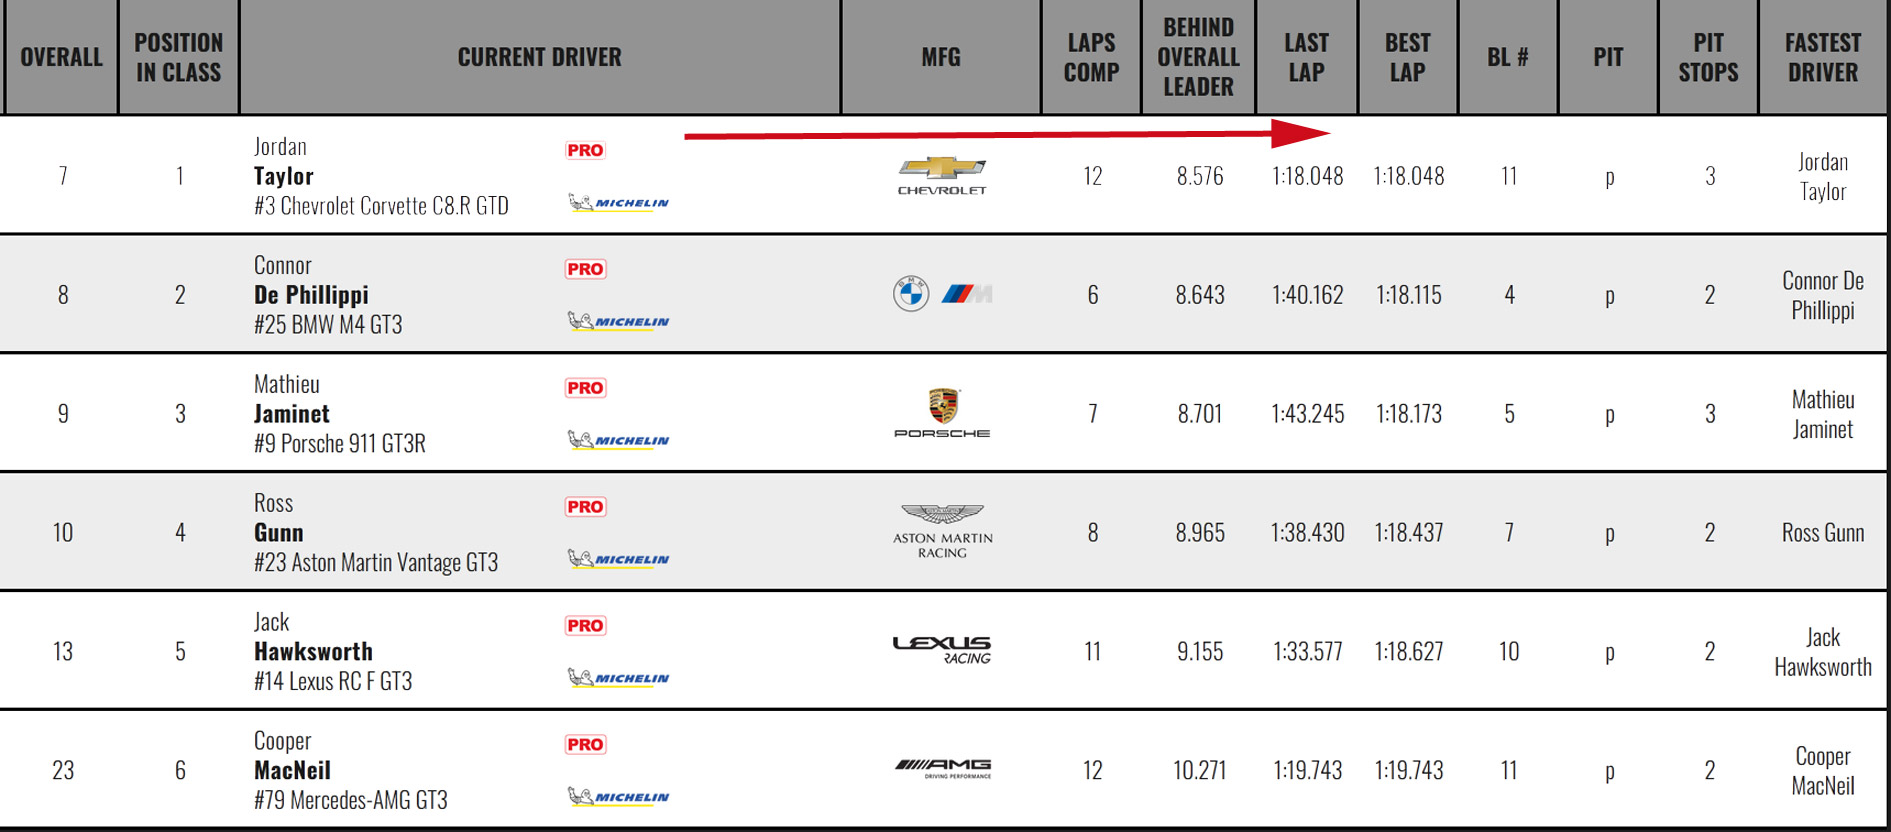Click the BMW roundel logo

coord(911,294)
